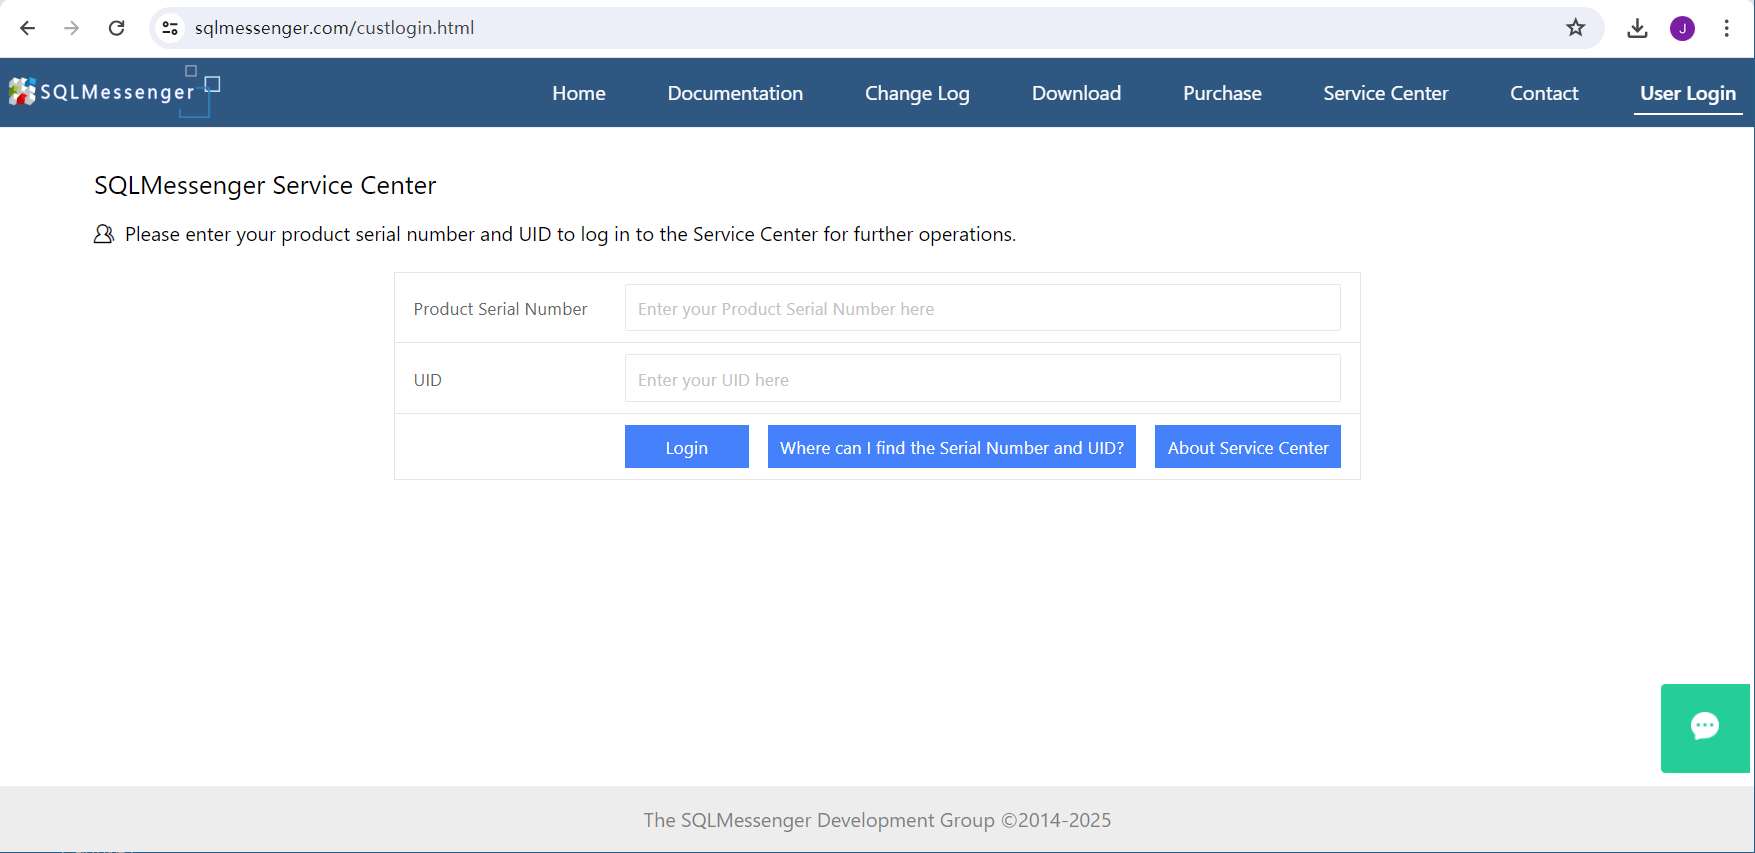Click the About Service Center button
This screenshot has height=853, width=1755.
point(1247,447)
